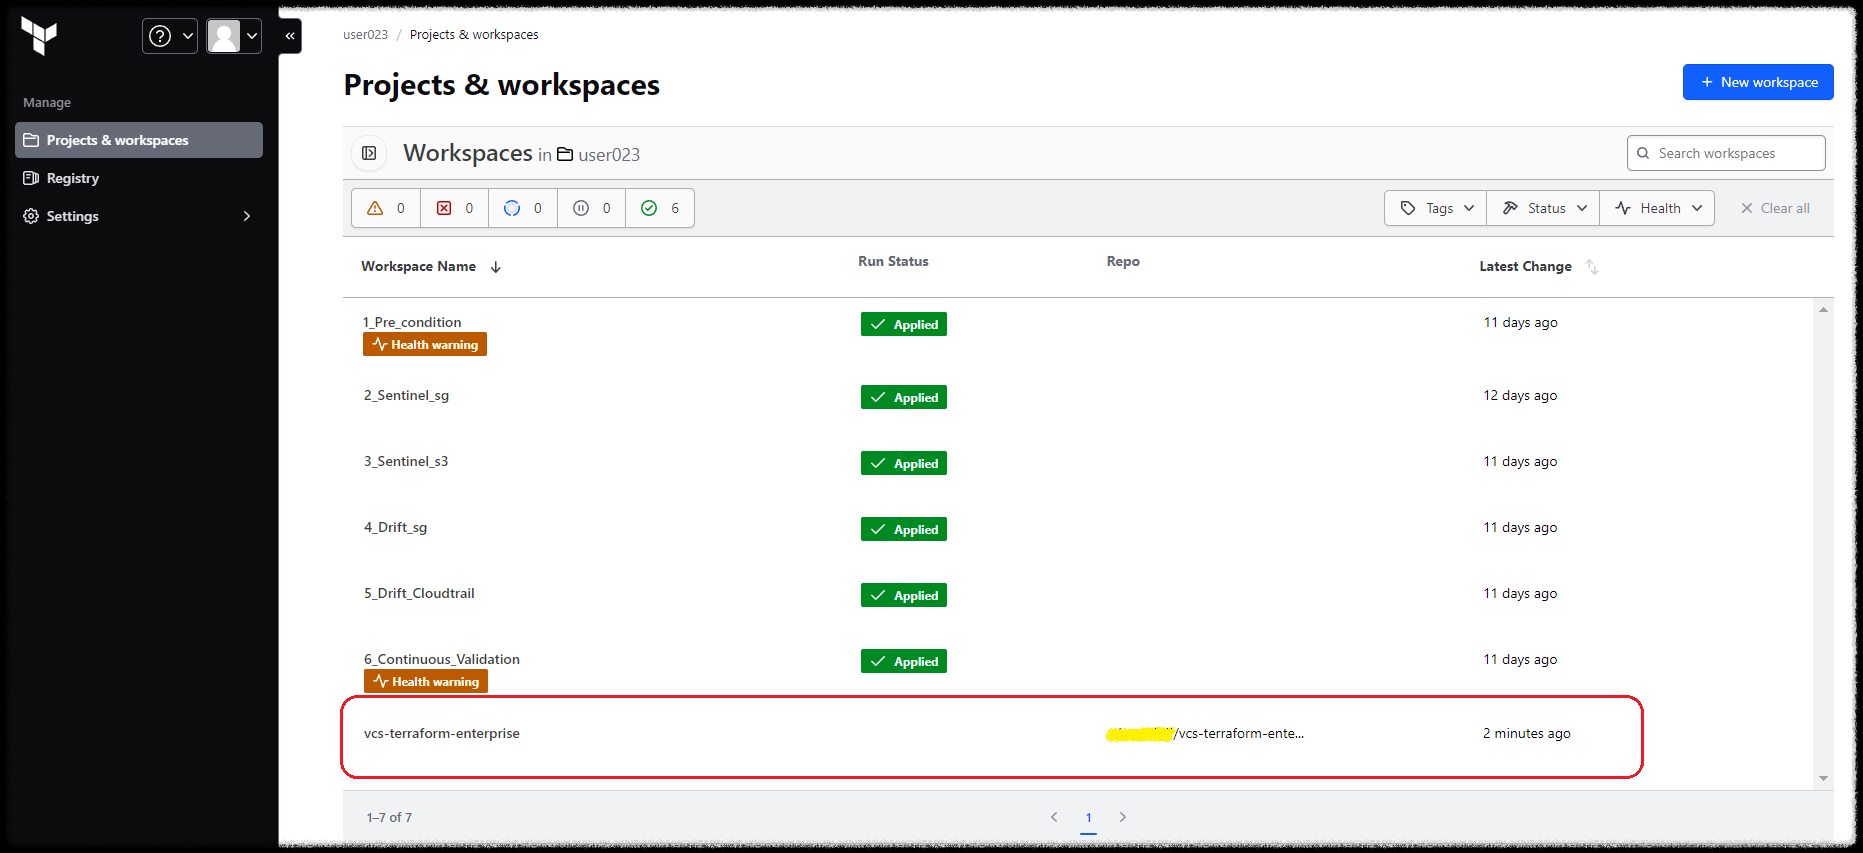Open the Status filter dropdown

[x=1543, y=208]
